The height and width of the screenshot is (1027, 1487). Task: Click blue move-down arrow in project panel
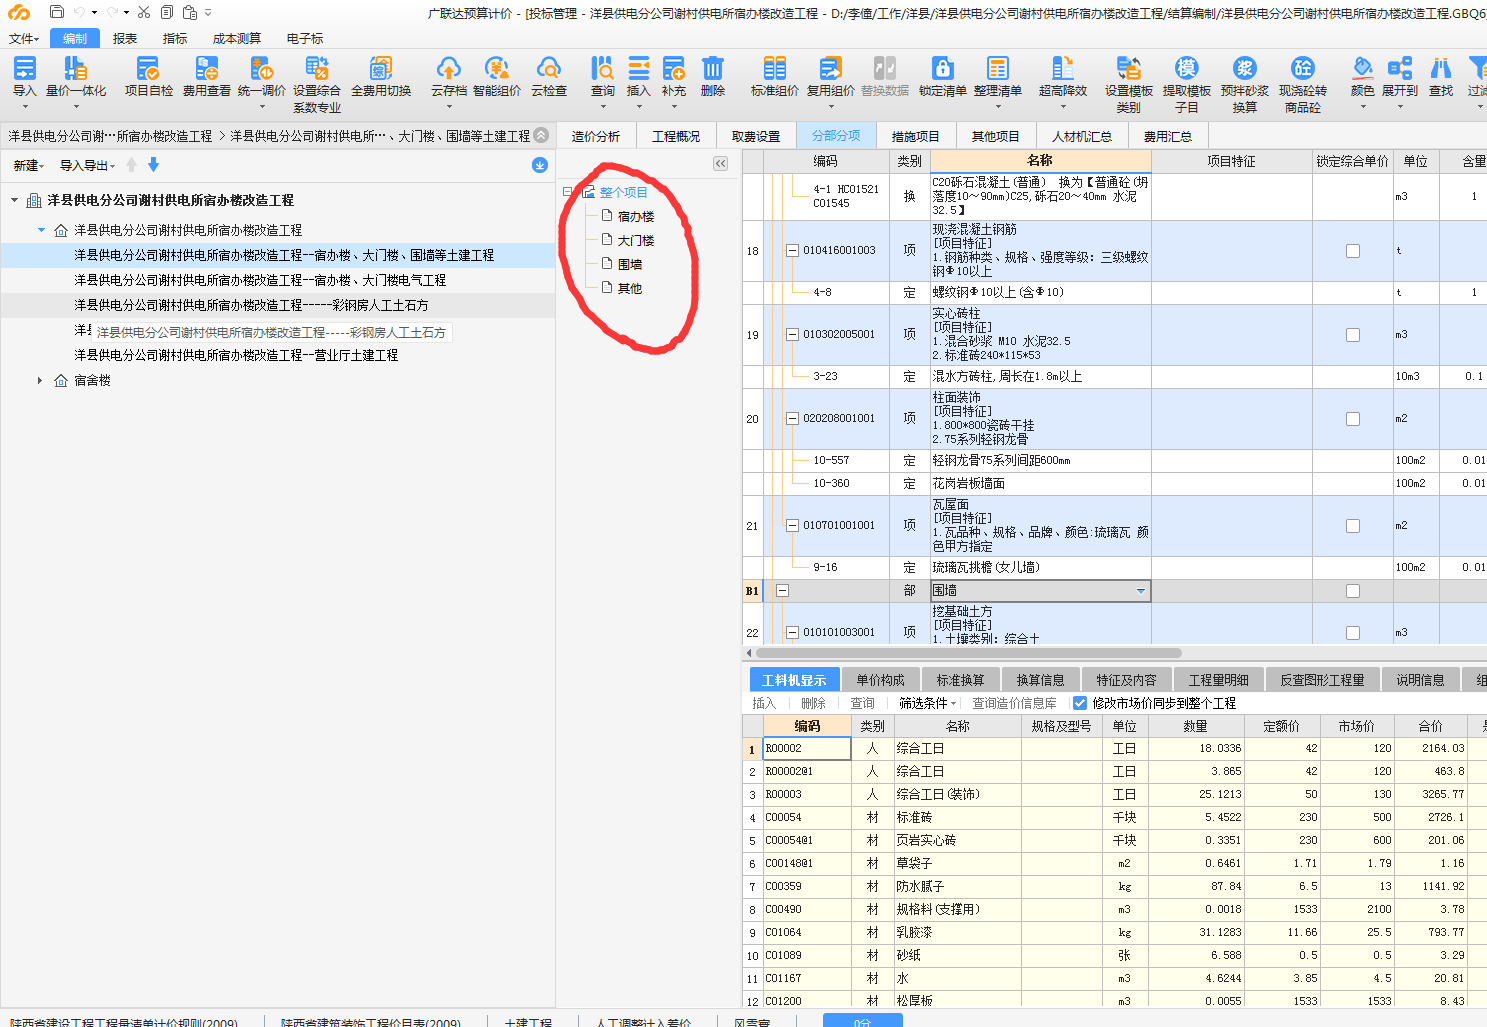tap(153, 165)
